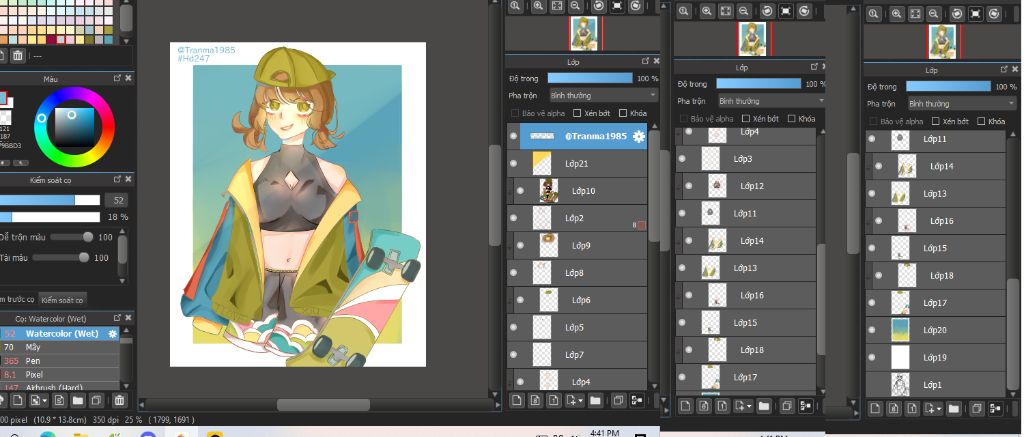This screenshot has width=1024, height=437.
Task: Add new color layer in left layer panel
Action: (x=517, y=400)
